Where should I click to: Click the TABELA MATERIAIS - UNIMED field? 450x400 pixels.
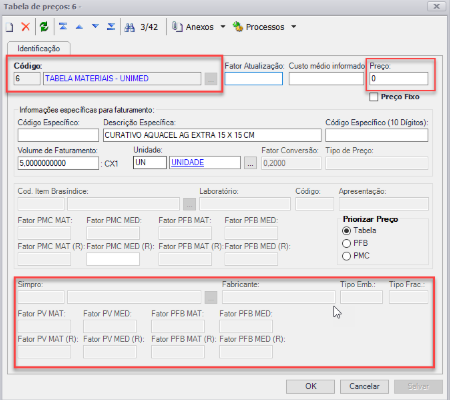[122, 79]
